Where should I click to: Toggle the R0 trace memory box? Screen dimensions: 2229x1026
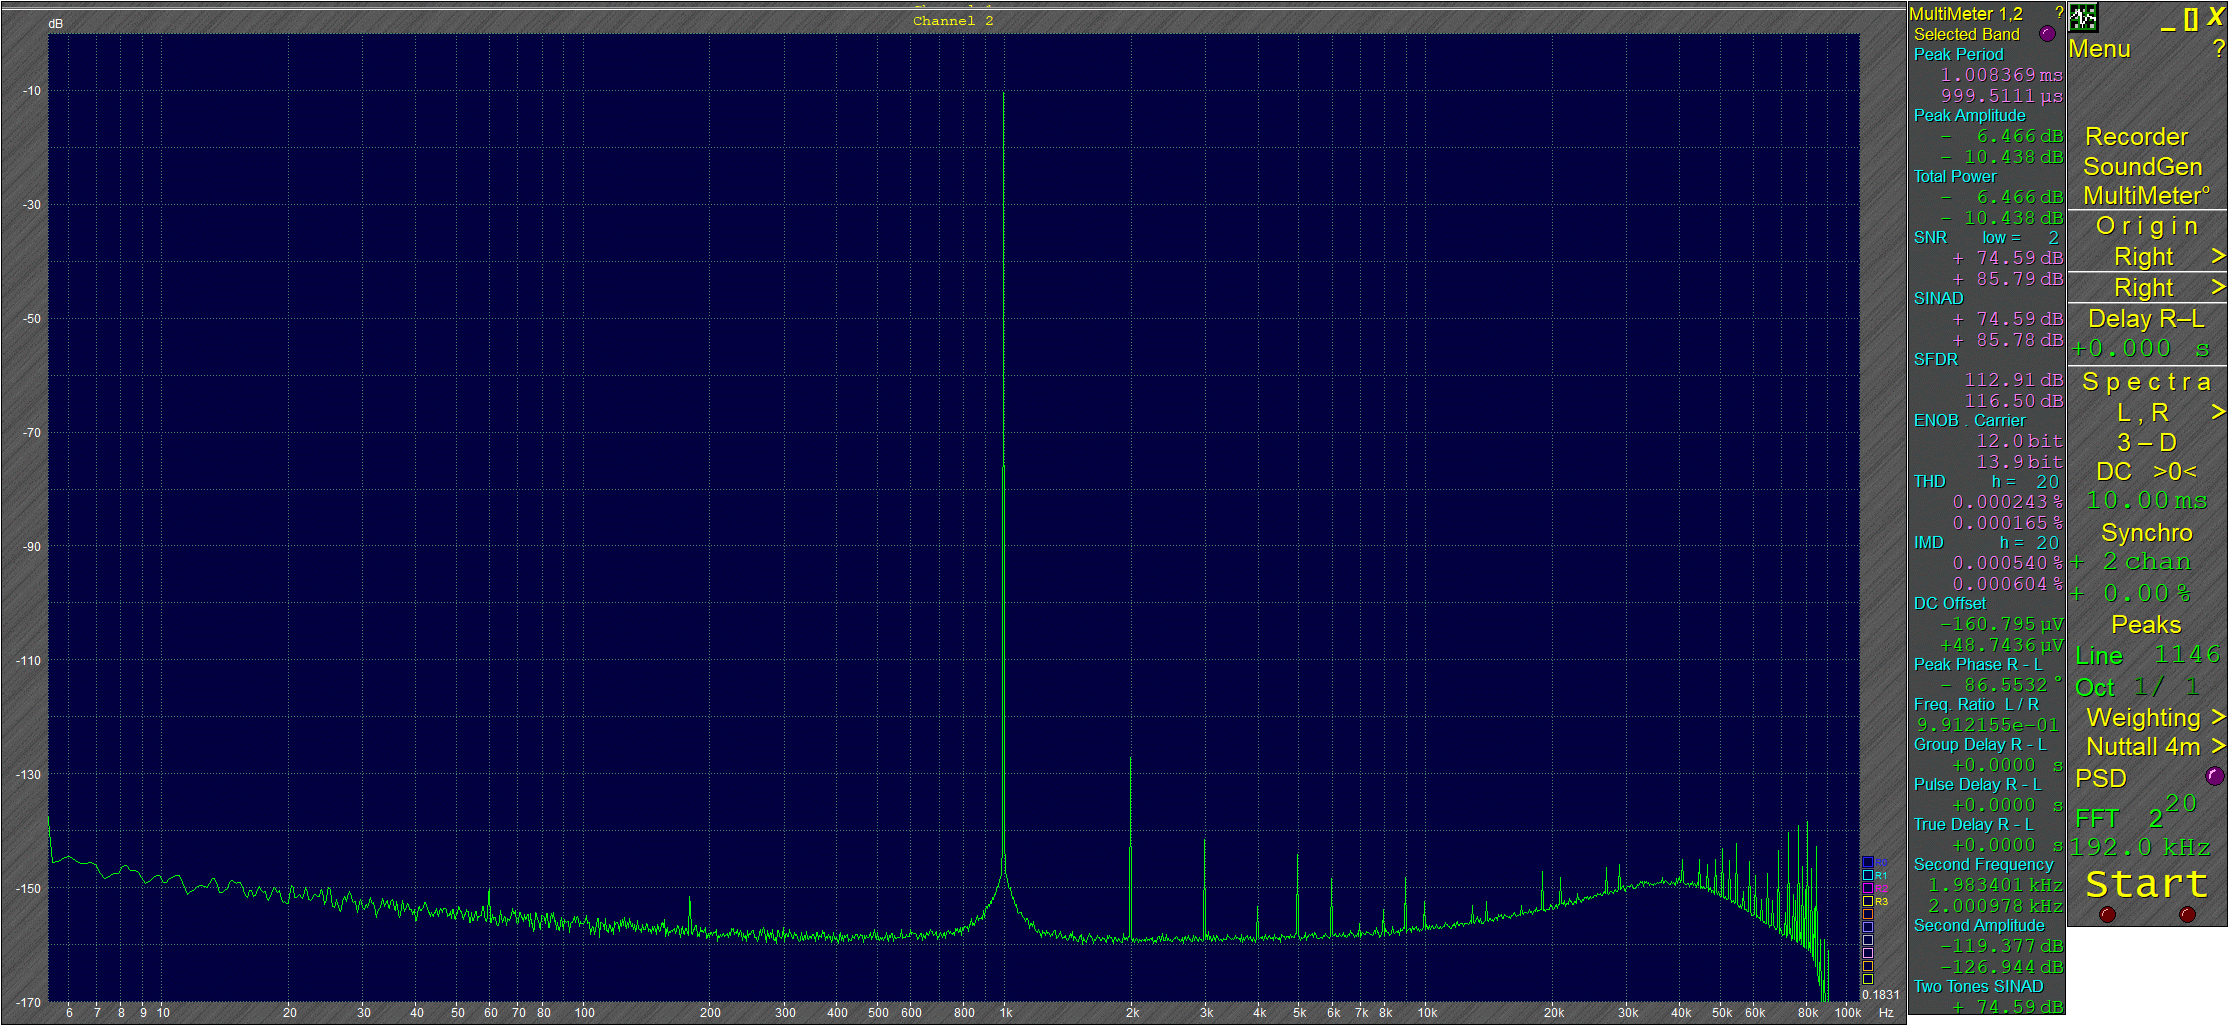[x=1867, y=862]
